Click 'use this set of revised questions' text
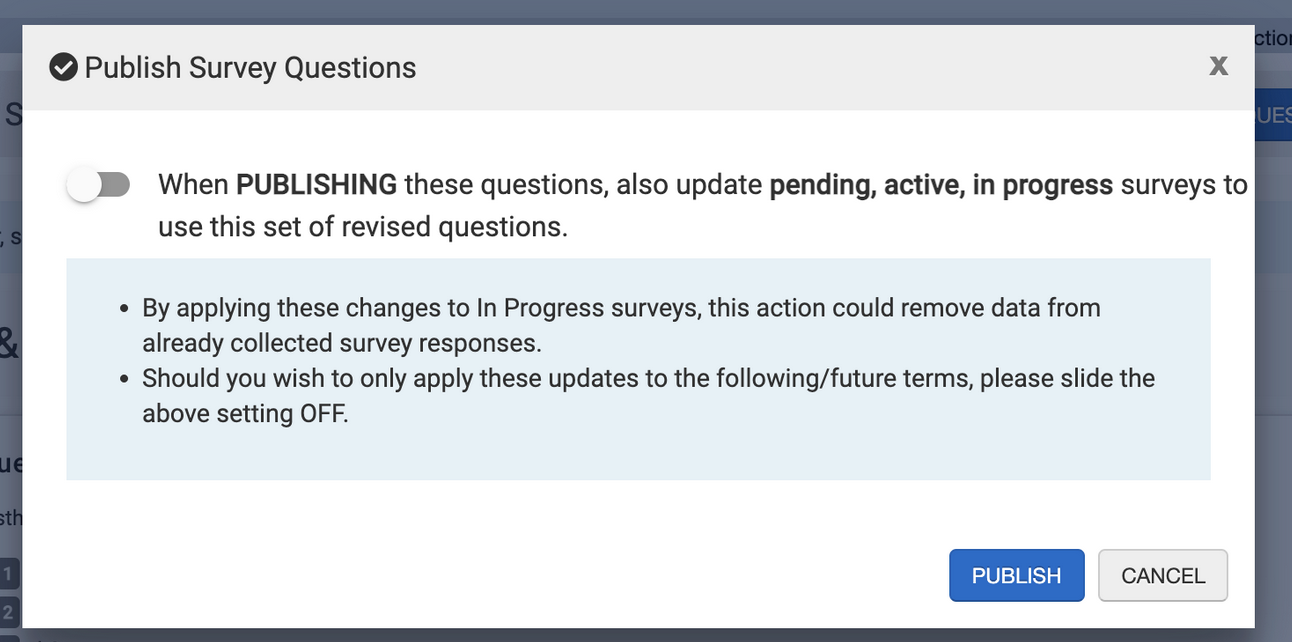The image size is (1292, 642). click(362, 227)
